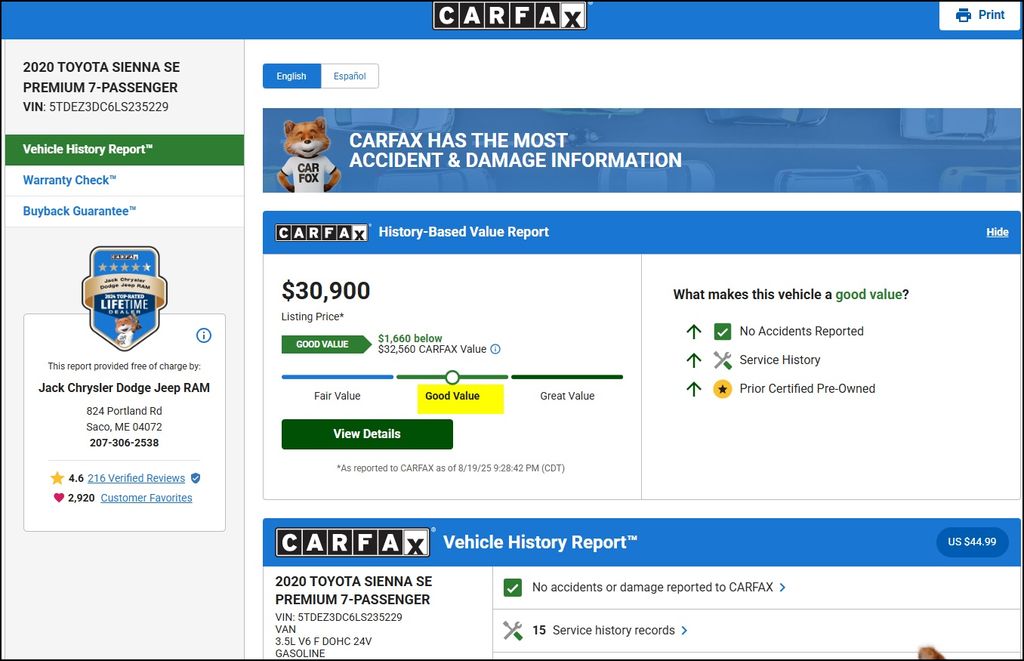
Task: Click the dealer phone number 207-306-2538
Action: click(124, 443)
